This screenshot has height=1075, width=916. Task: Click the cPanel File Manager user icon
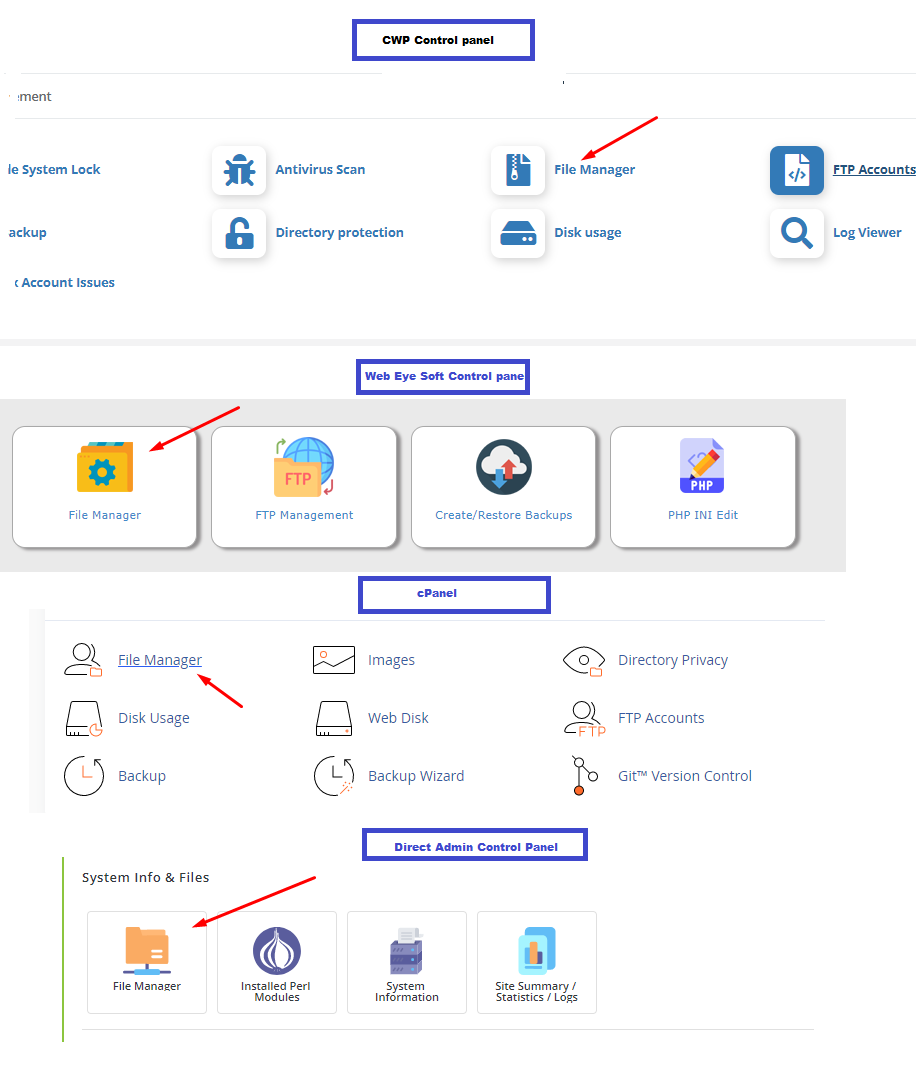point(84,660)
